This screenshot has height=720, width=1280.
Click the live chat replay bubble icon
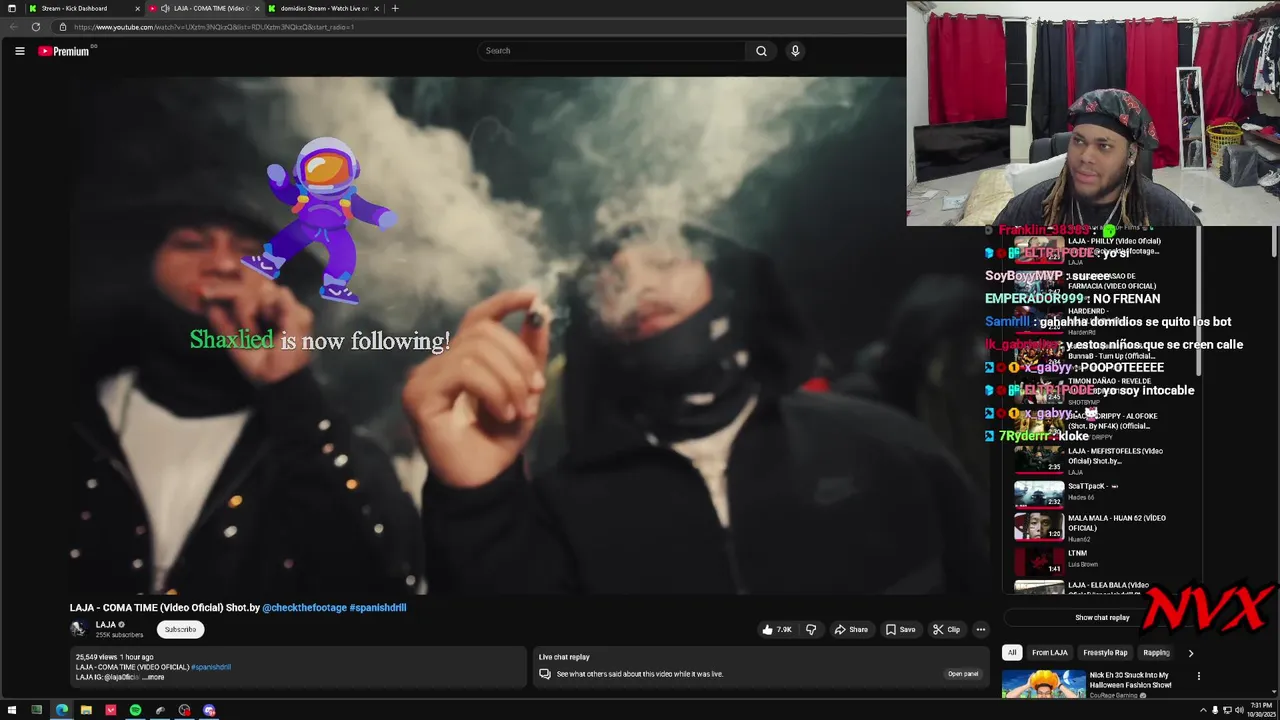[x=544, y=674]
